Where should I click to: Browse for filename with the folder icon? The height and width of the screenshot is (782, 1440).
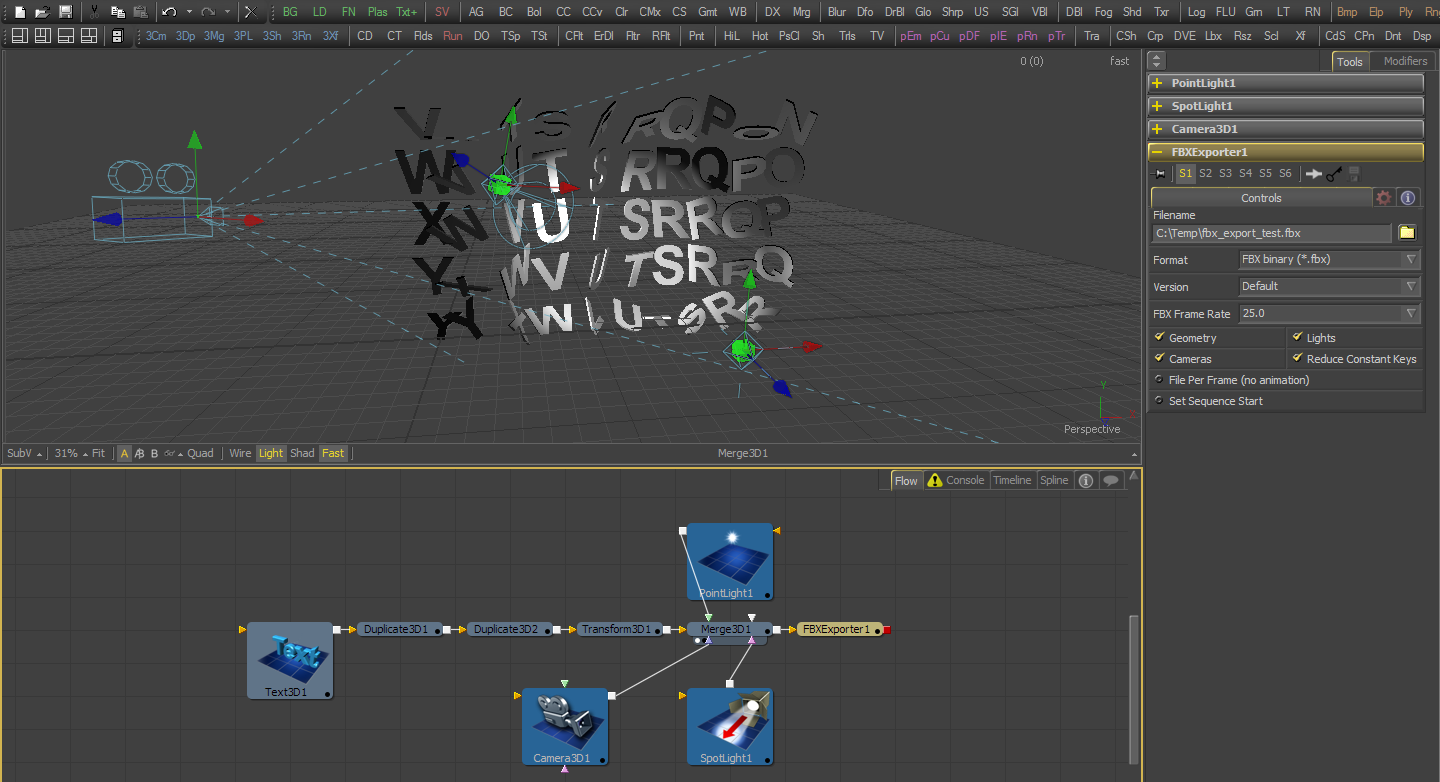tap(1407, 232)
